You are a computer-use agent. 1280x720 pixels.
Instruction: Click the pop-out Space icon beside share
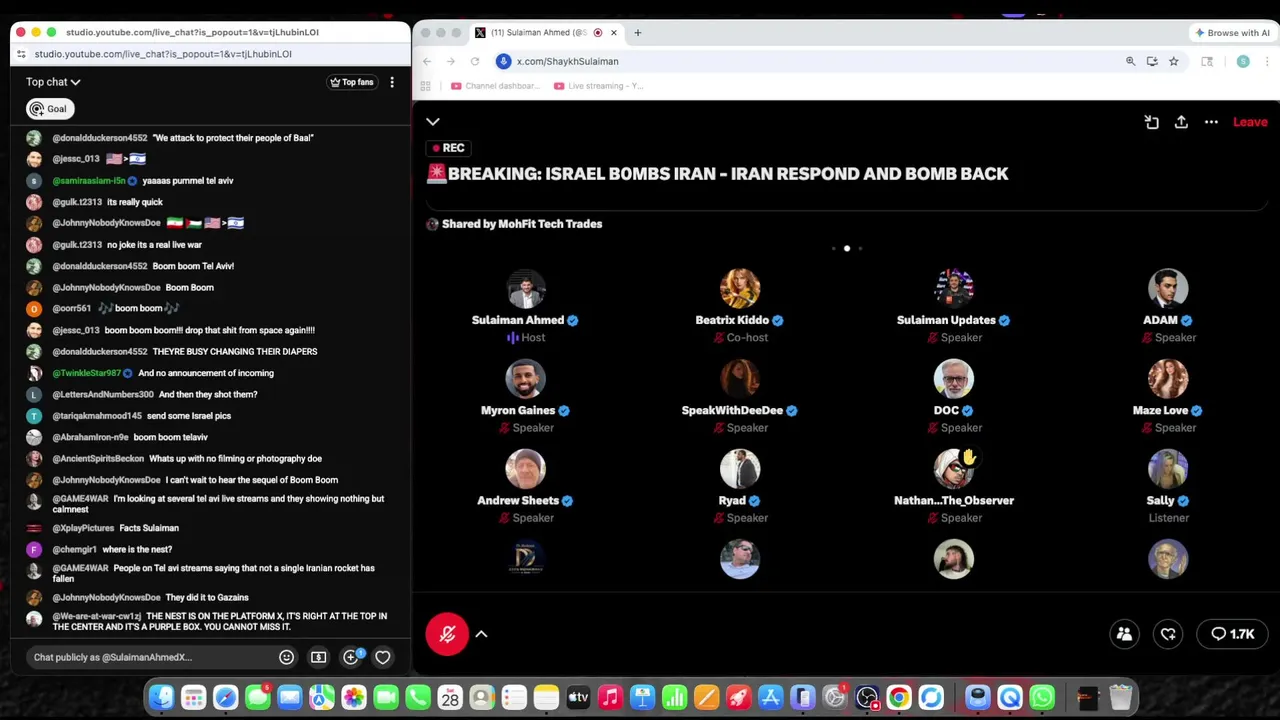click(1152, 122)
